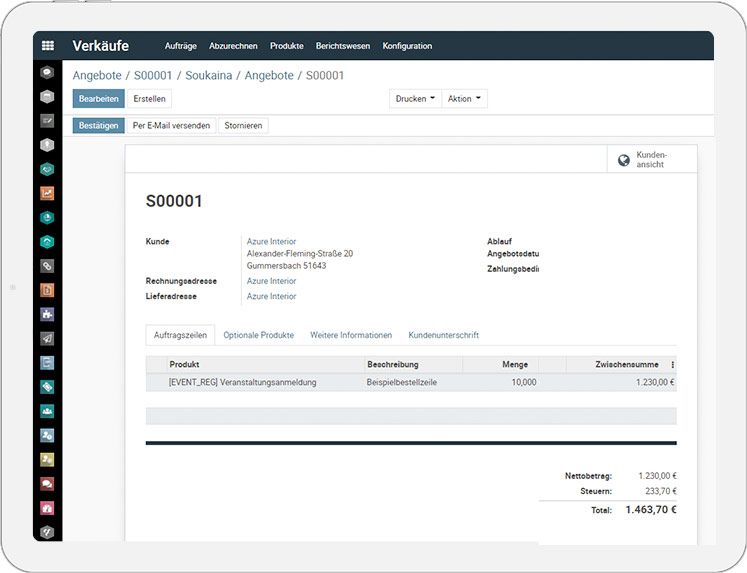Open the Konfiguration menu
This screenshot has width=747, height=573.
(407, 46)
